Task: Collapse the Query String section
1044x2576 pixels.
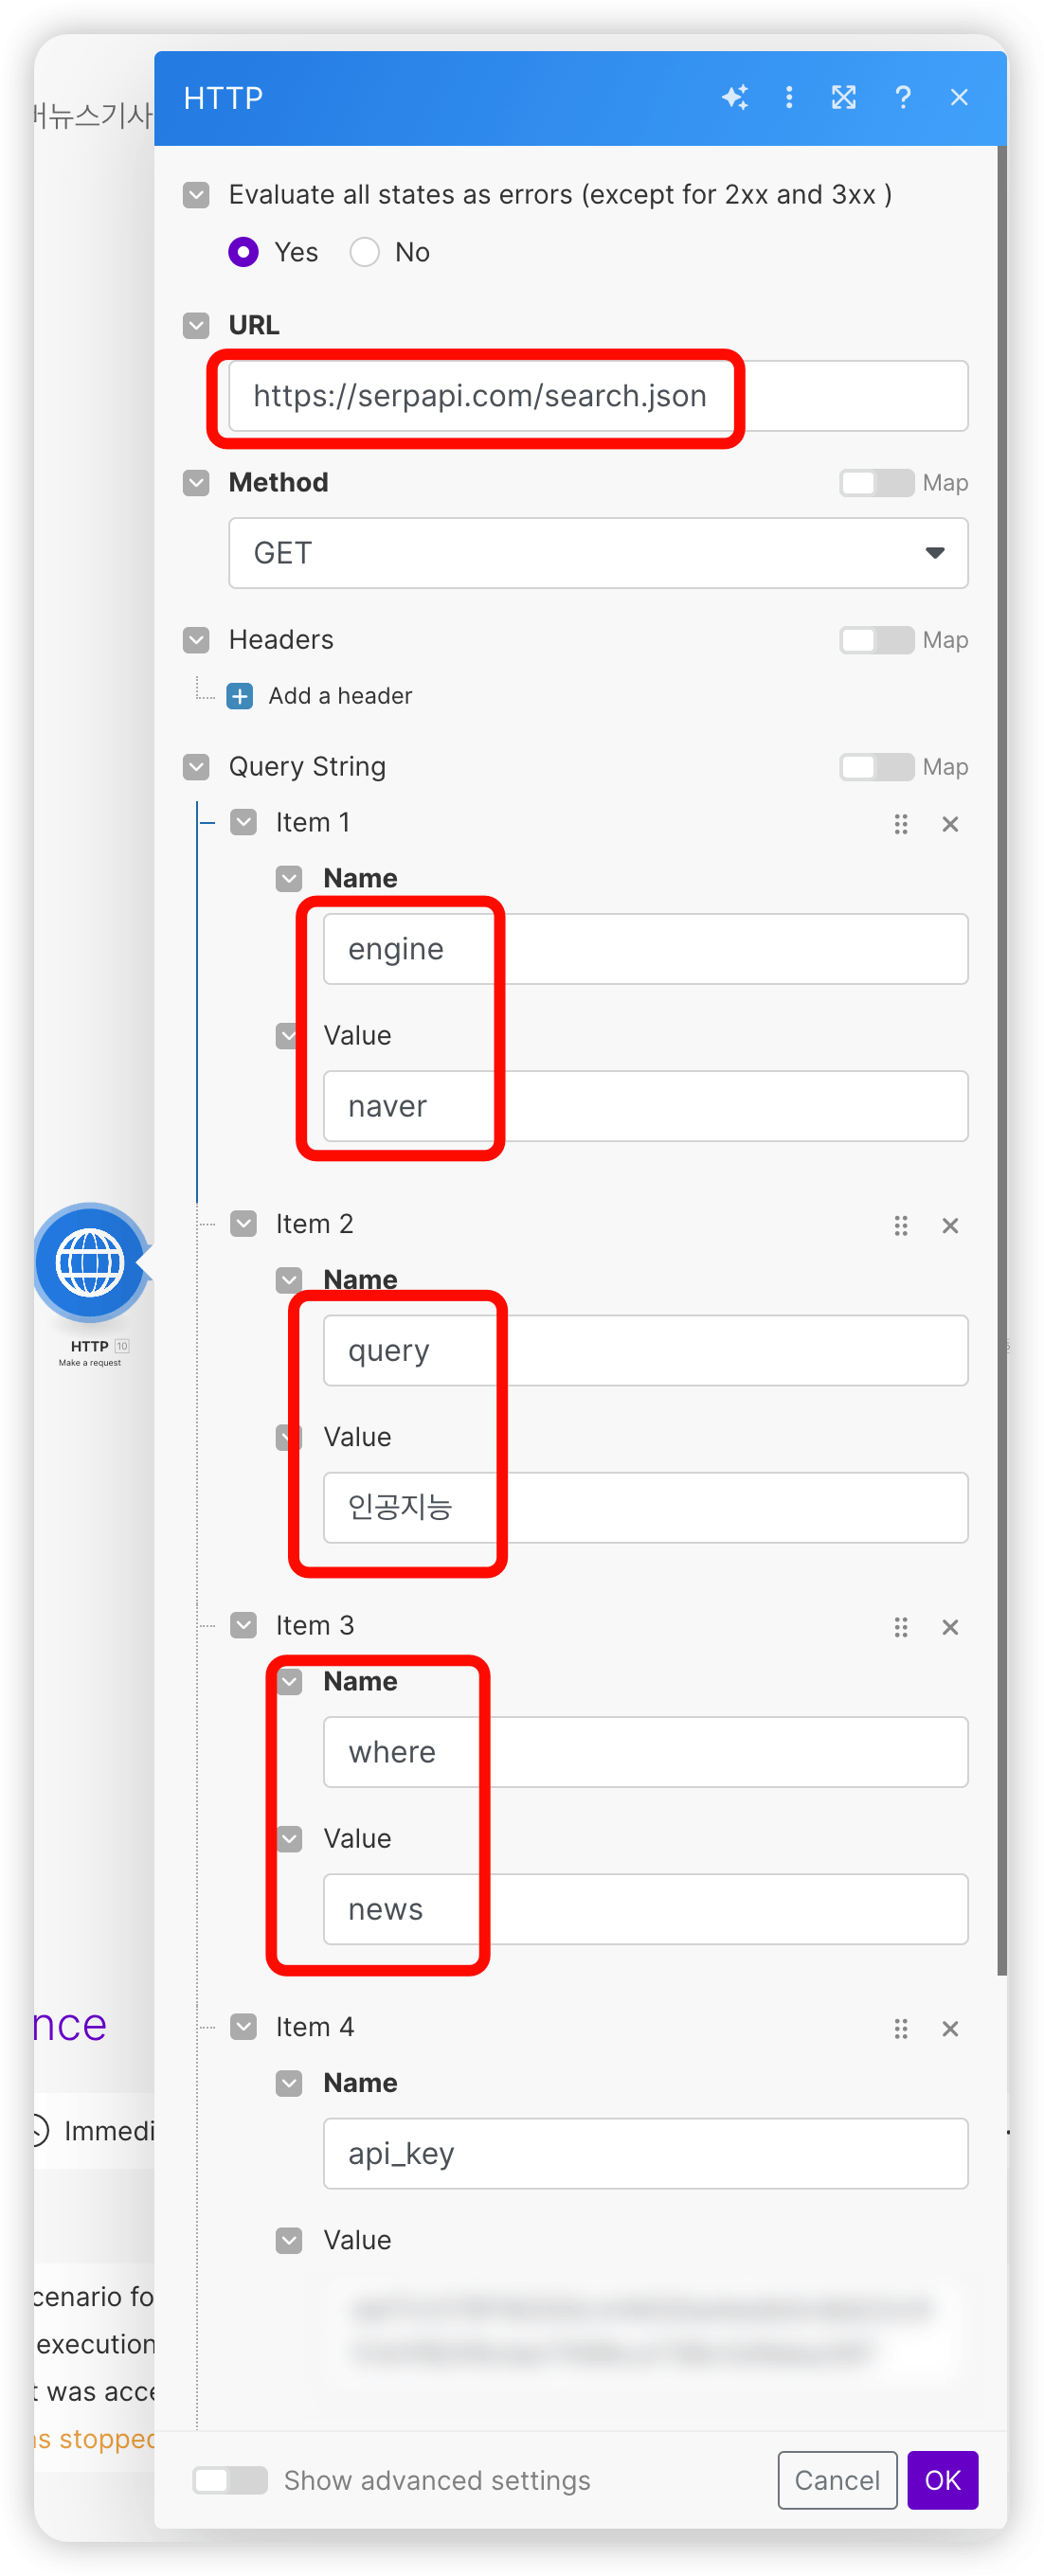Action: [x=197, y=767]
